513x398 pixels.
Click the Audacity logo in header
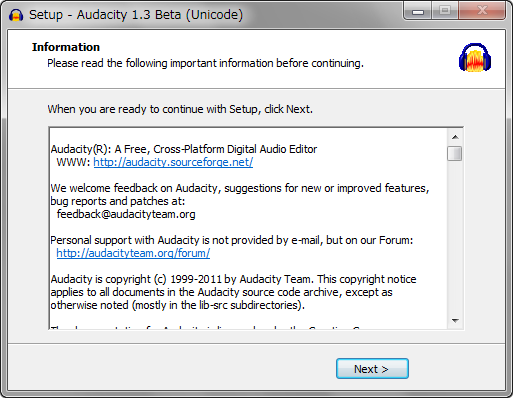coord(475,57)
